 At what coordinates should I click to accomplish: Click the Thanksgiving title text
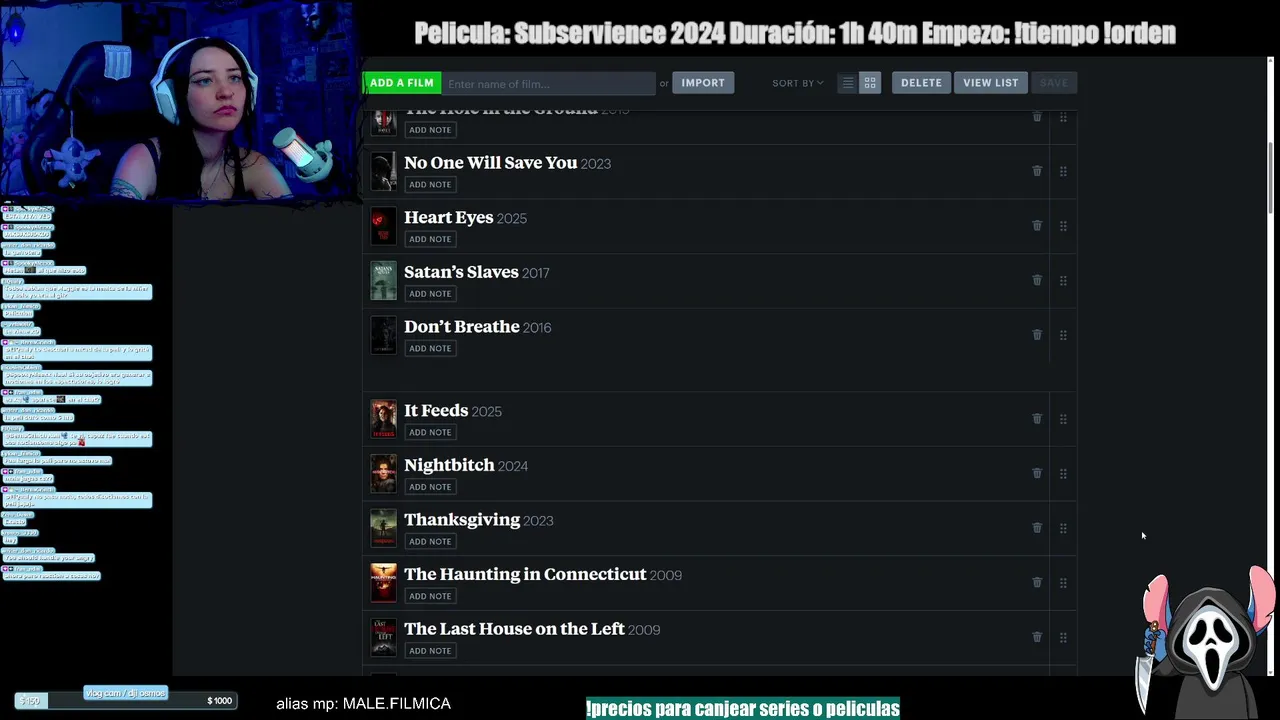tap(462, 520)
